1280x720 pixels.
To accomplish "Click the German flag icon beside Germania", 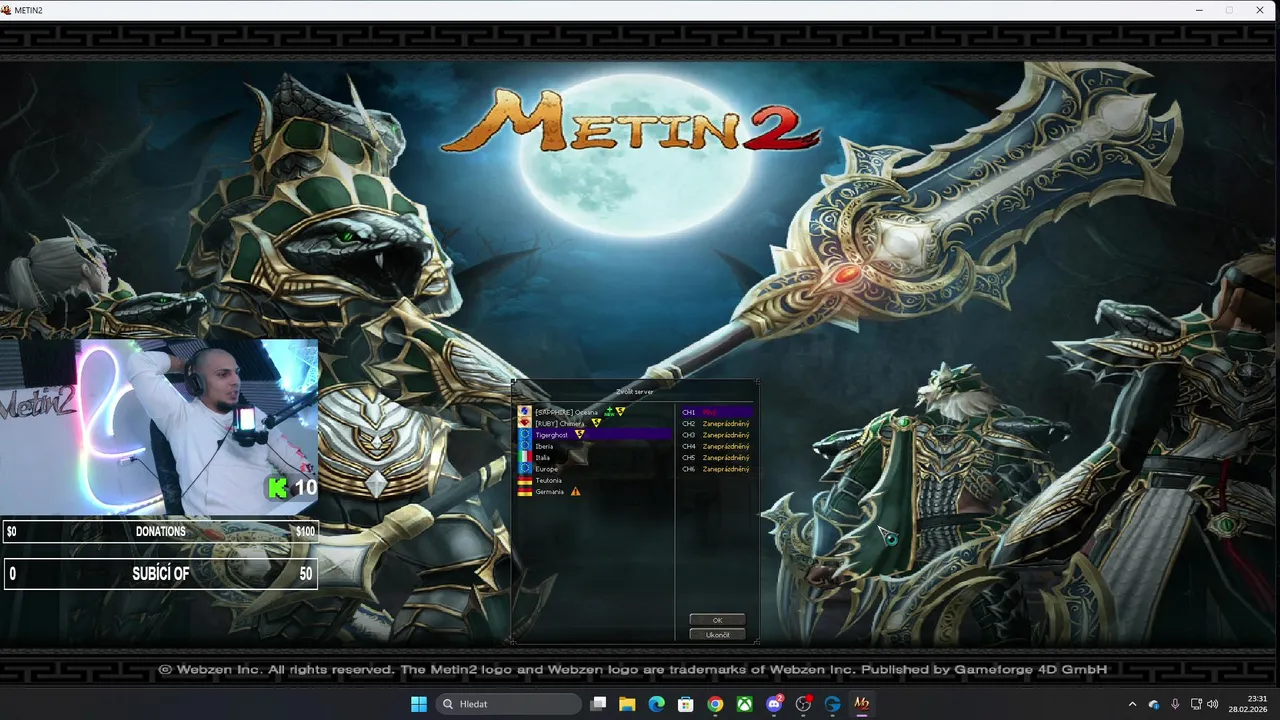I will pos(524,492).
